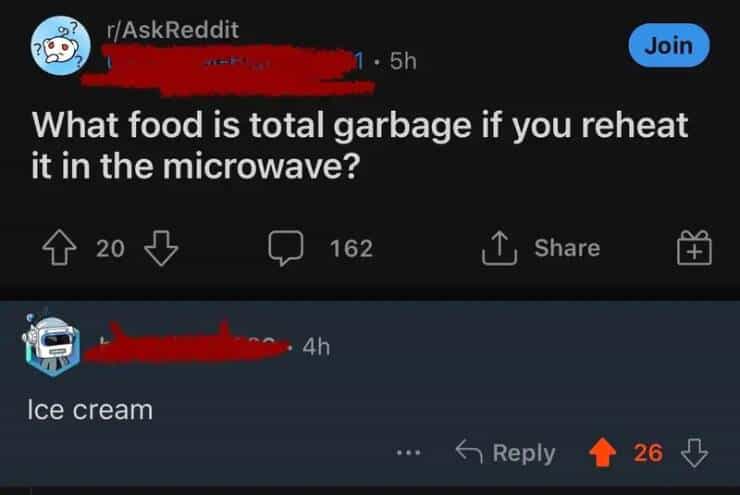Upvote the AskReddit post
This screenshot has height=495, width=740.
pyautogui.click(x=59, y=247)
